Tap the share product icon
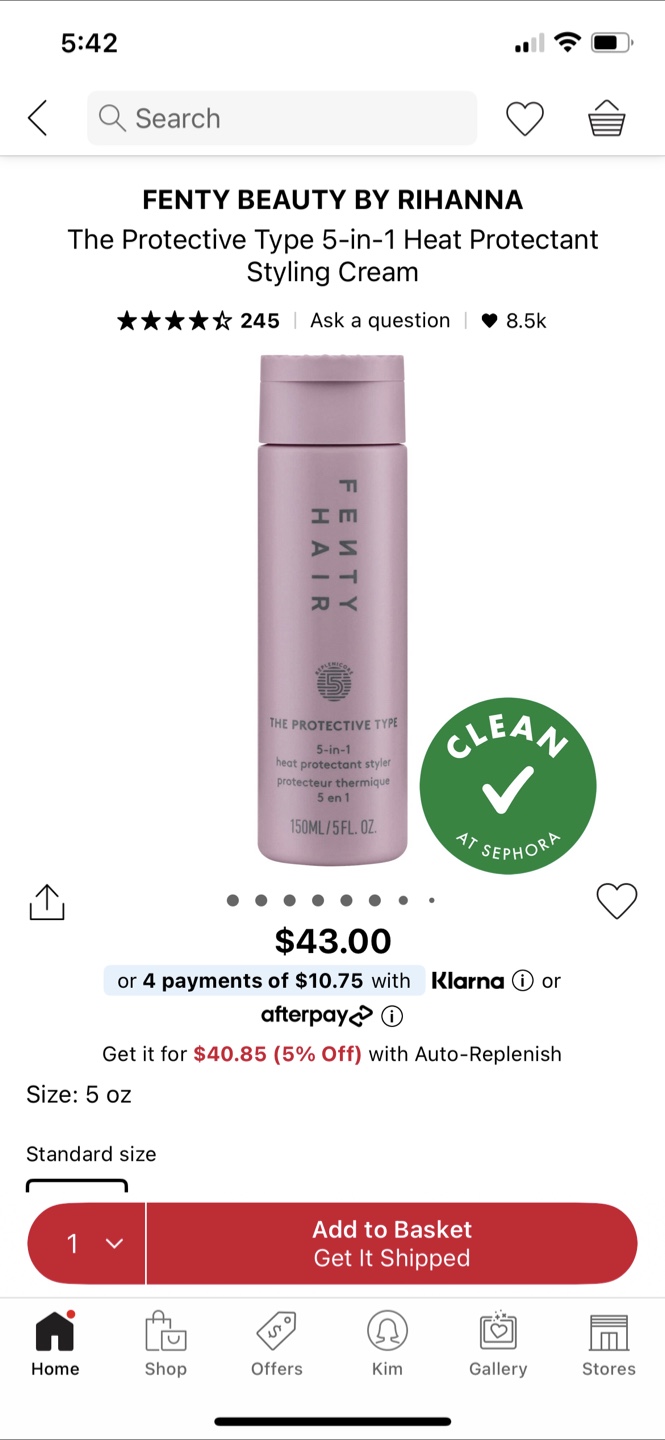Image resolution: width=665 pixels, height=1440 pixels. (x=46, y=902)
